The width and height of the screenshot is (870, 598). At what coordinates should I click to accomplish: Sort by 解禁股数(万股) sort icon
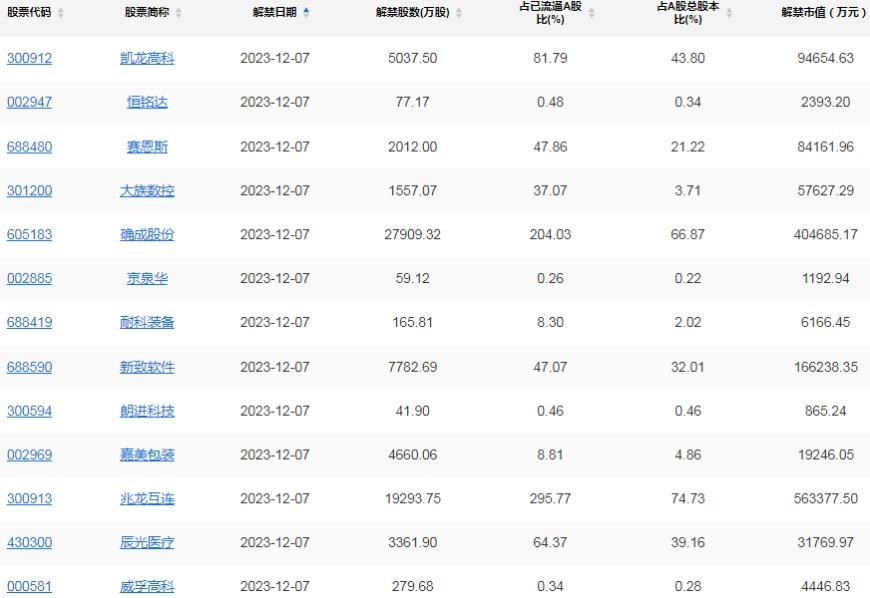point(459,12)
